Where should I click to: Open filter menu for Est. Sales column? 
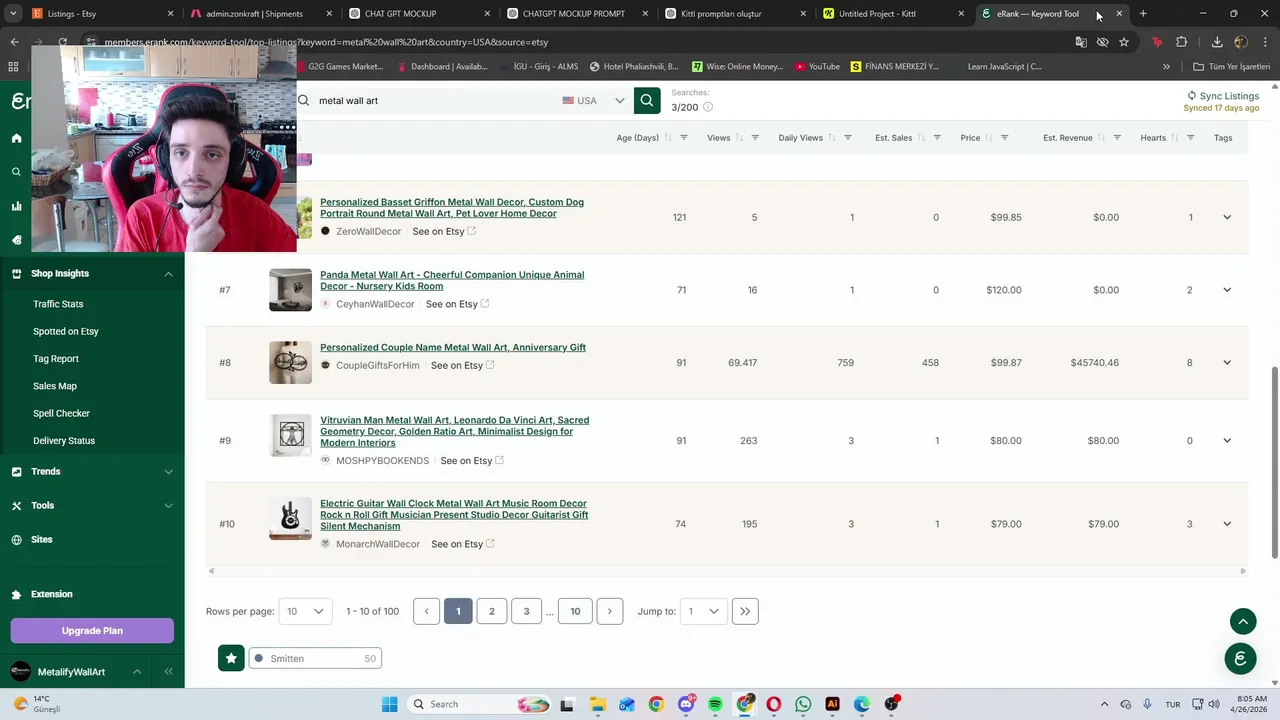click(x=937, y=138)
